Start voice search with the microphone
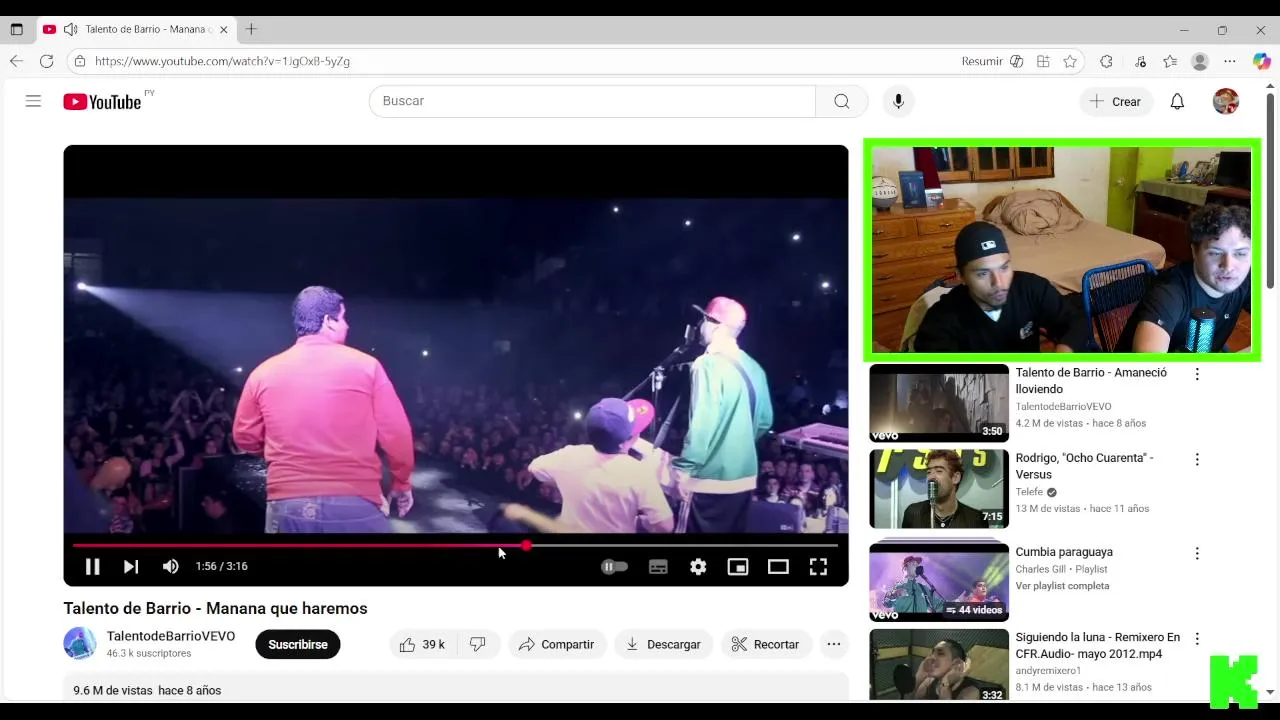Image resolution: width=1280 pixels, height=720 pixels. click(x=898, y=101)
